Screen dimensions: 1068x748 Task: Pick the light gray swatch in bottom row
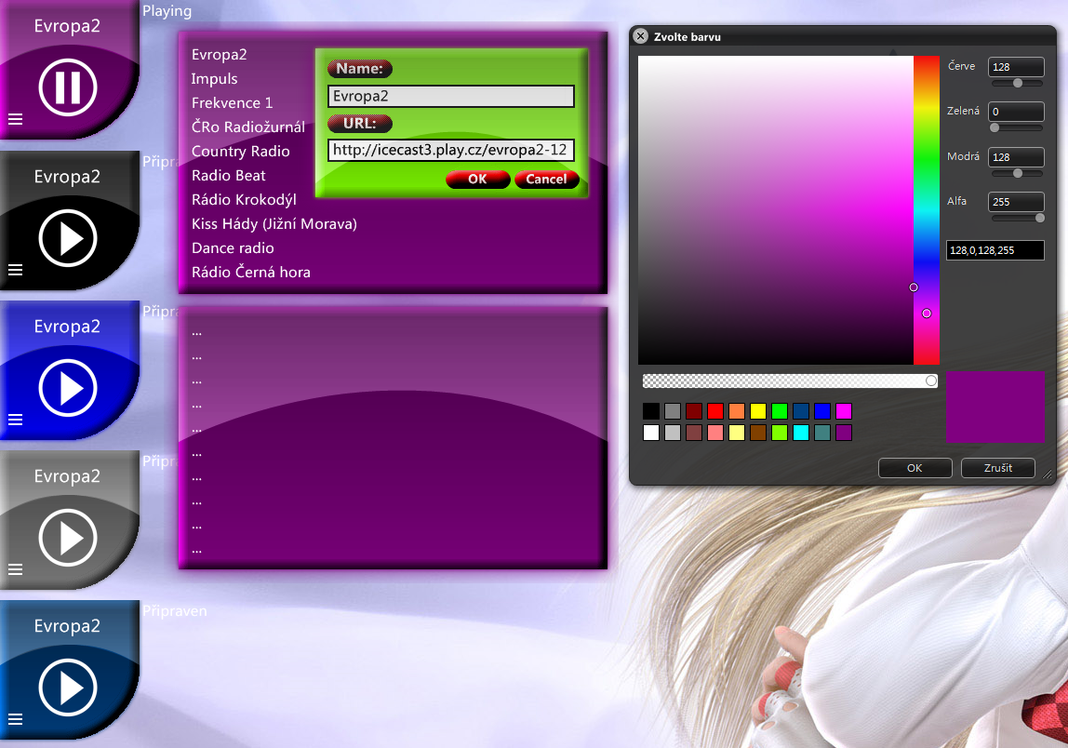pos(672,433)
